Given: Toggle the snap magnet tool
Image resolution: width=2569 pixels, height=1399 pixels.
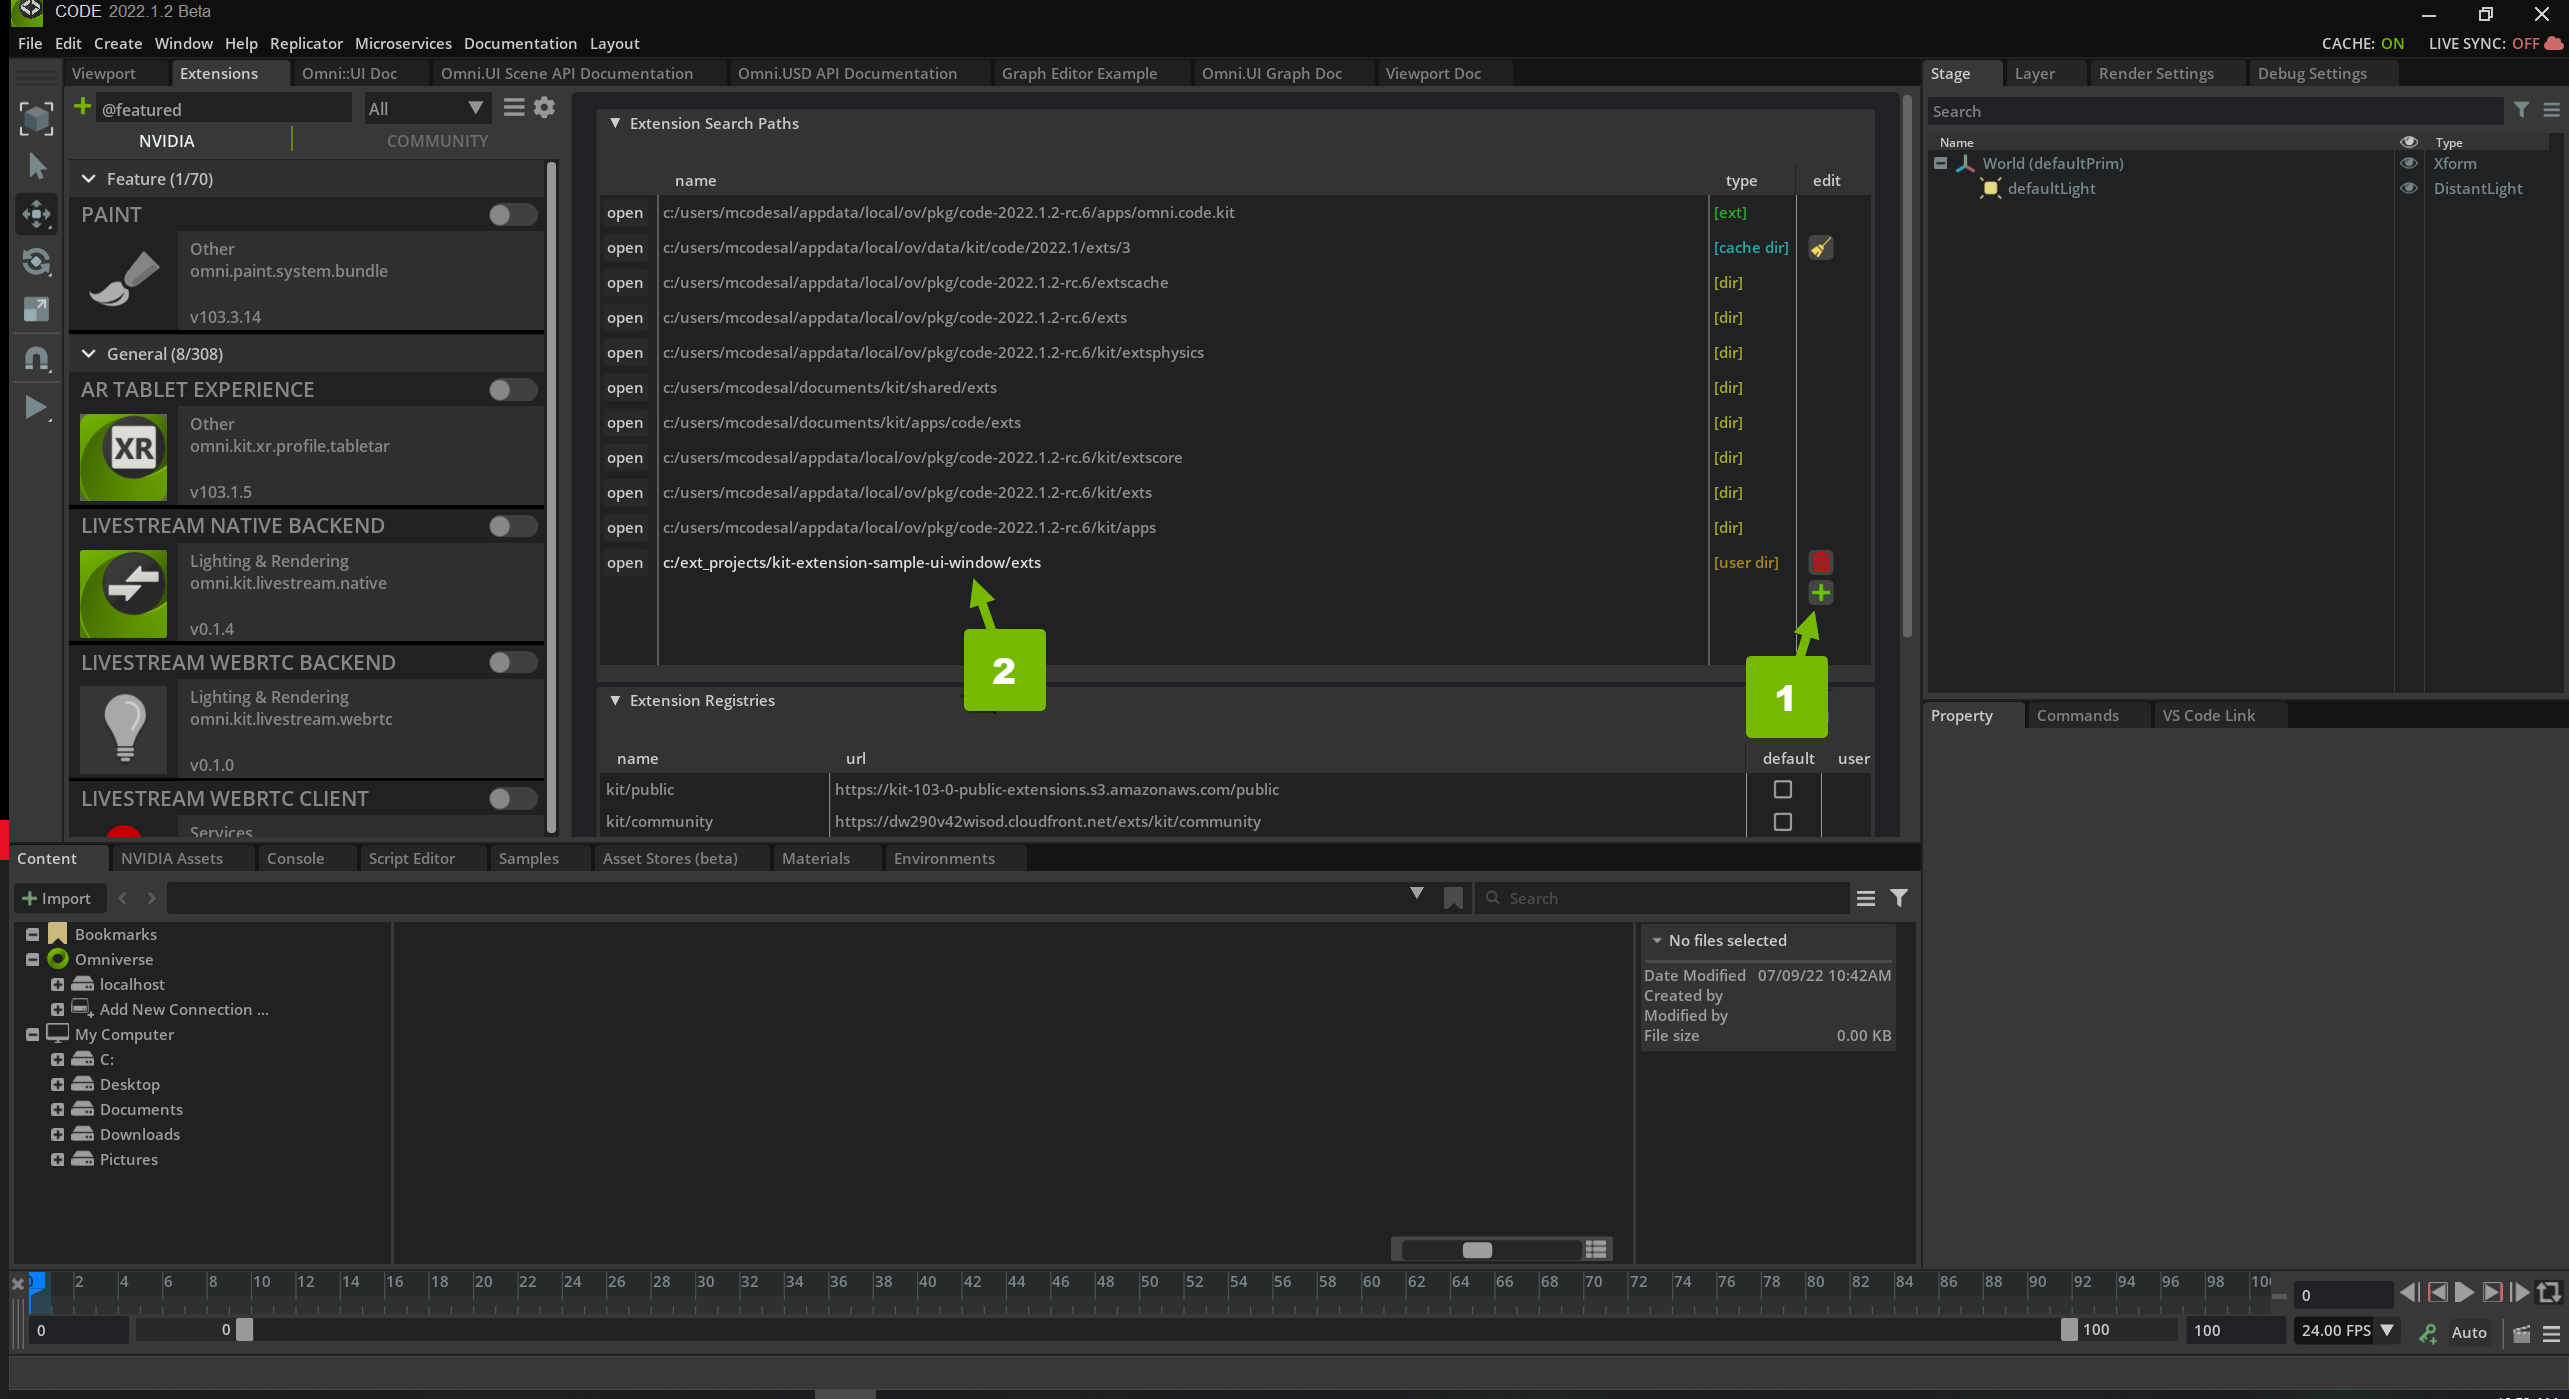Looking at the screenshot, I should (37, 358).
